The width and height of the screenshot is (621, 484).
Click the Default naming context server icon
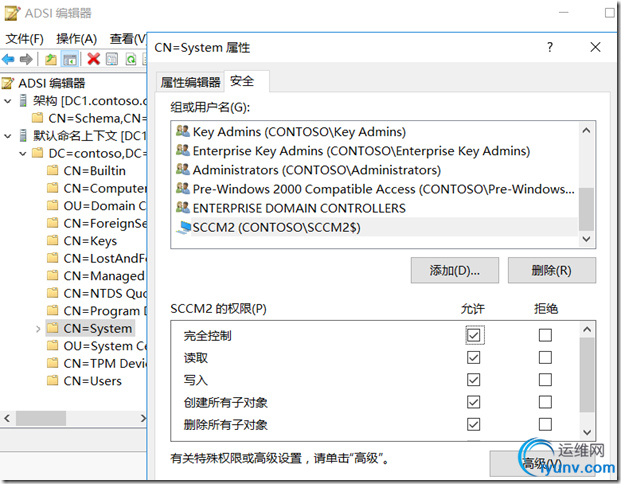pyautogui.click(x=24, y=135)
